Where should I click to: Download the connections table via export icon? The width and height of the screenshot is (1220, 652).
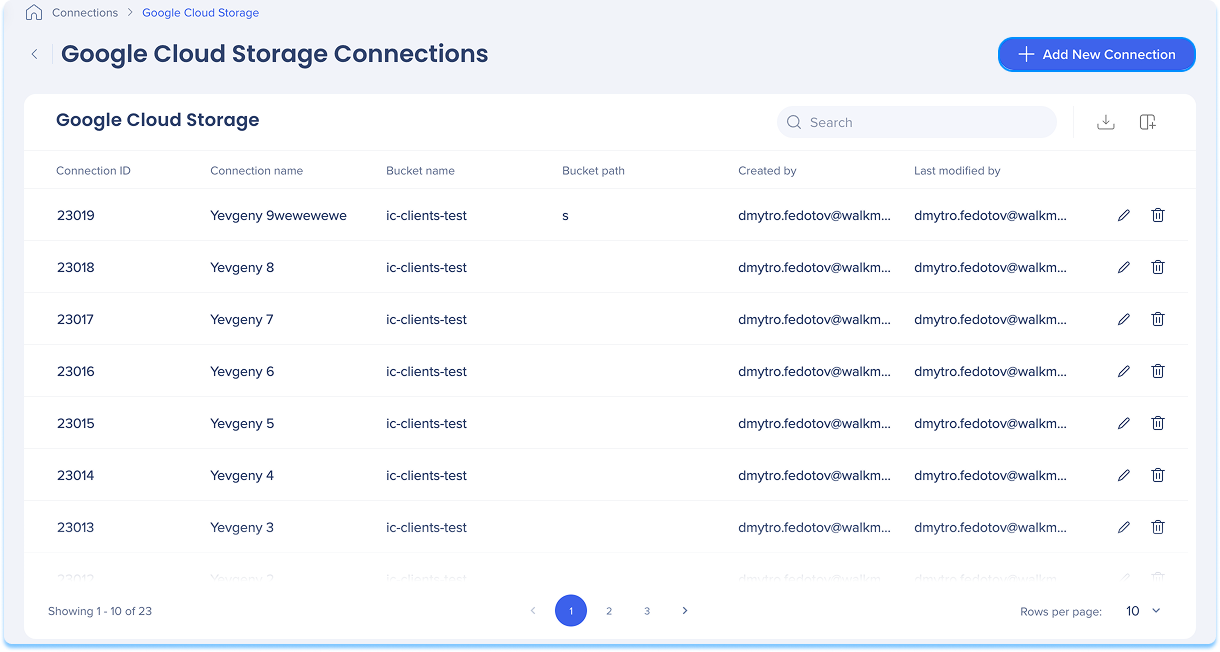pyautogui.click(x=1106, y=122)
